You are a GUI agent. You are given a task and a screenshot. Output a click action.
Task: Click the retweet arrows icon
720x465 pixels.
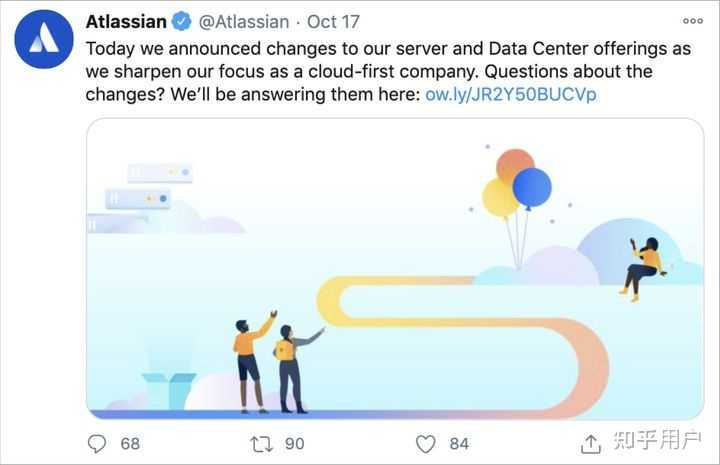(x=261, y=443)
